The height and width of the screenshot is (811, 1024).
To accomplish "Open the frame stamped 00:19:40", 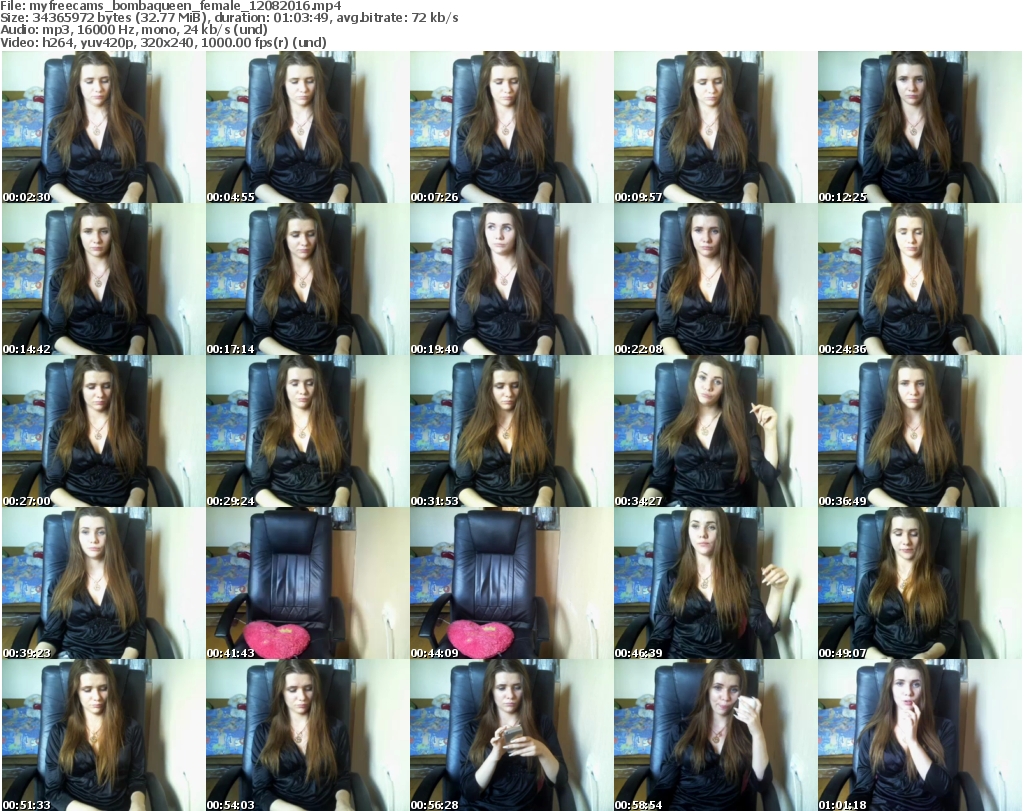I will click(x=511, y=279).
